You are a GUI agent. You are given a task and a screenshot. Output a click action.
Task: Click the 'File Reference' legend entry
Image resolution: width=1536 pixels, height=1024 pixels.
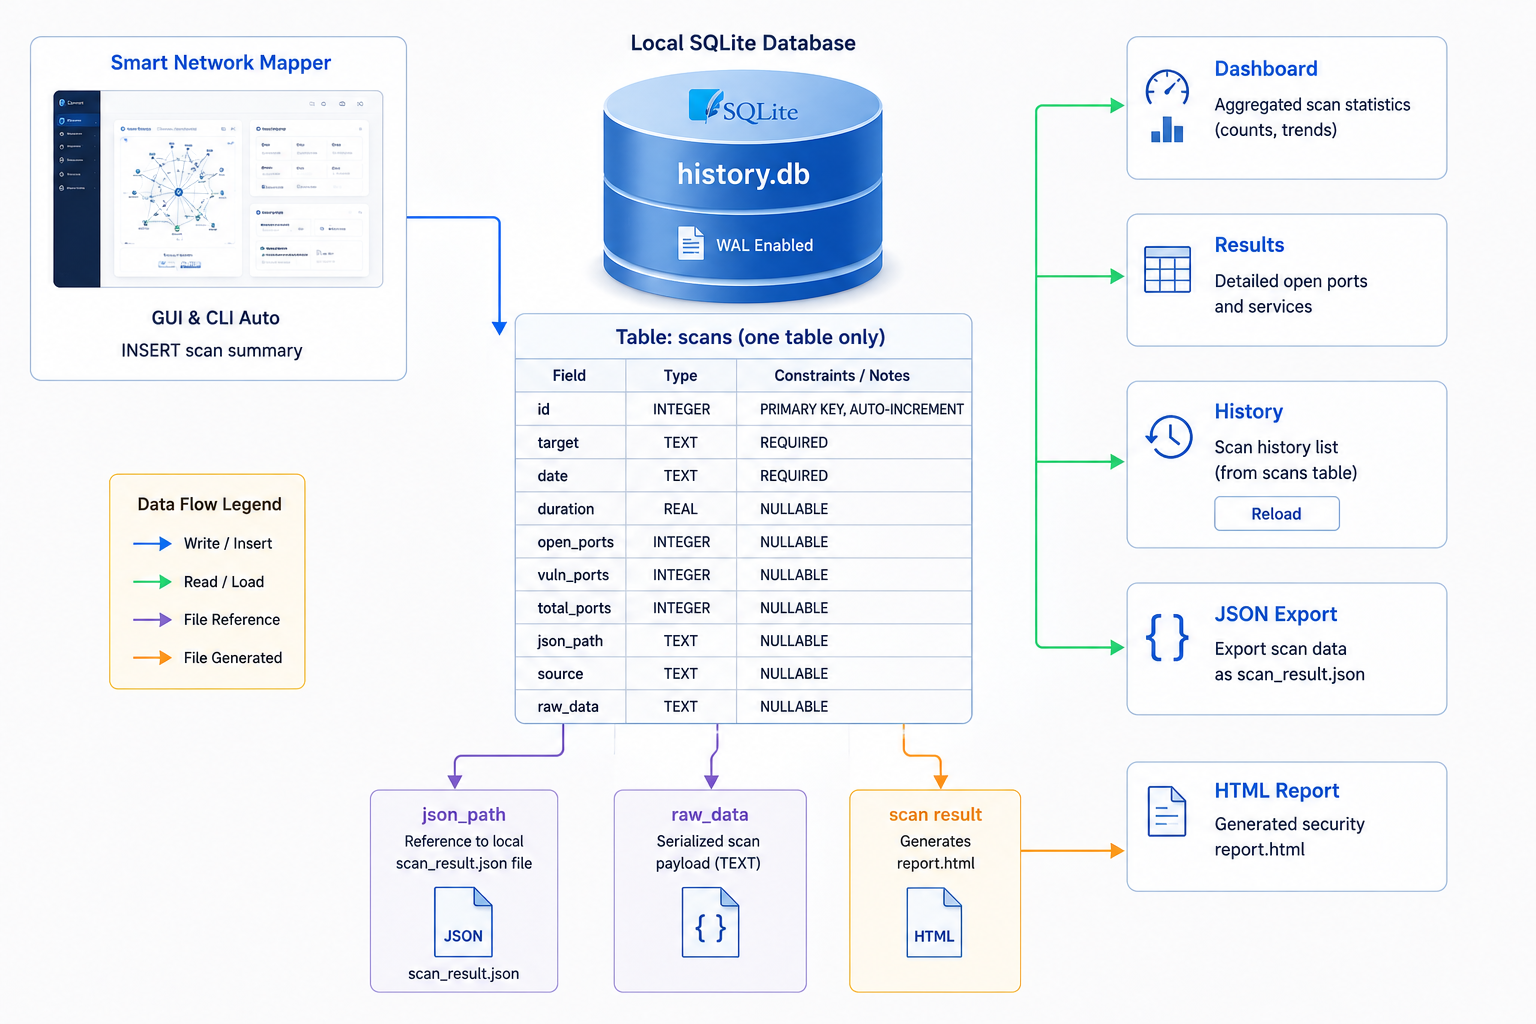[207, 620]
